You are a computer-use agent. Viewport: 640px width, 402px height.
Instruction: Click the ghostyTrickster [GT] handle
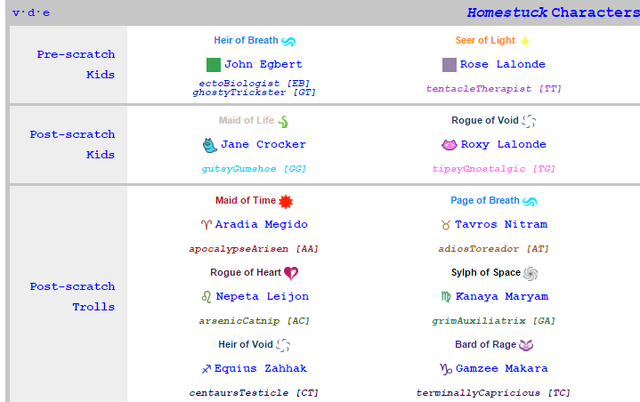[x=254, y=93]
